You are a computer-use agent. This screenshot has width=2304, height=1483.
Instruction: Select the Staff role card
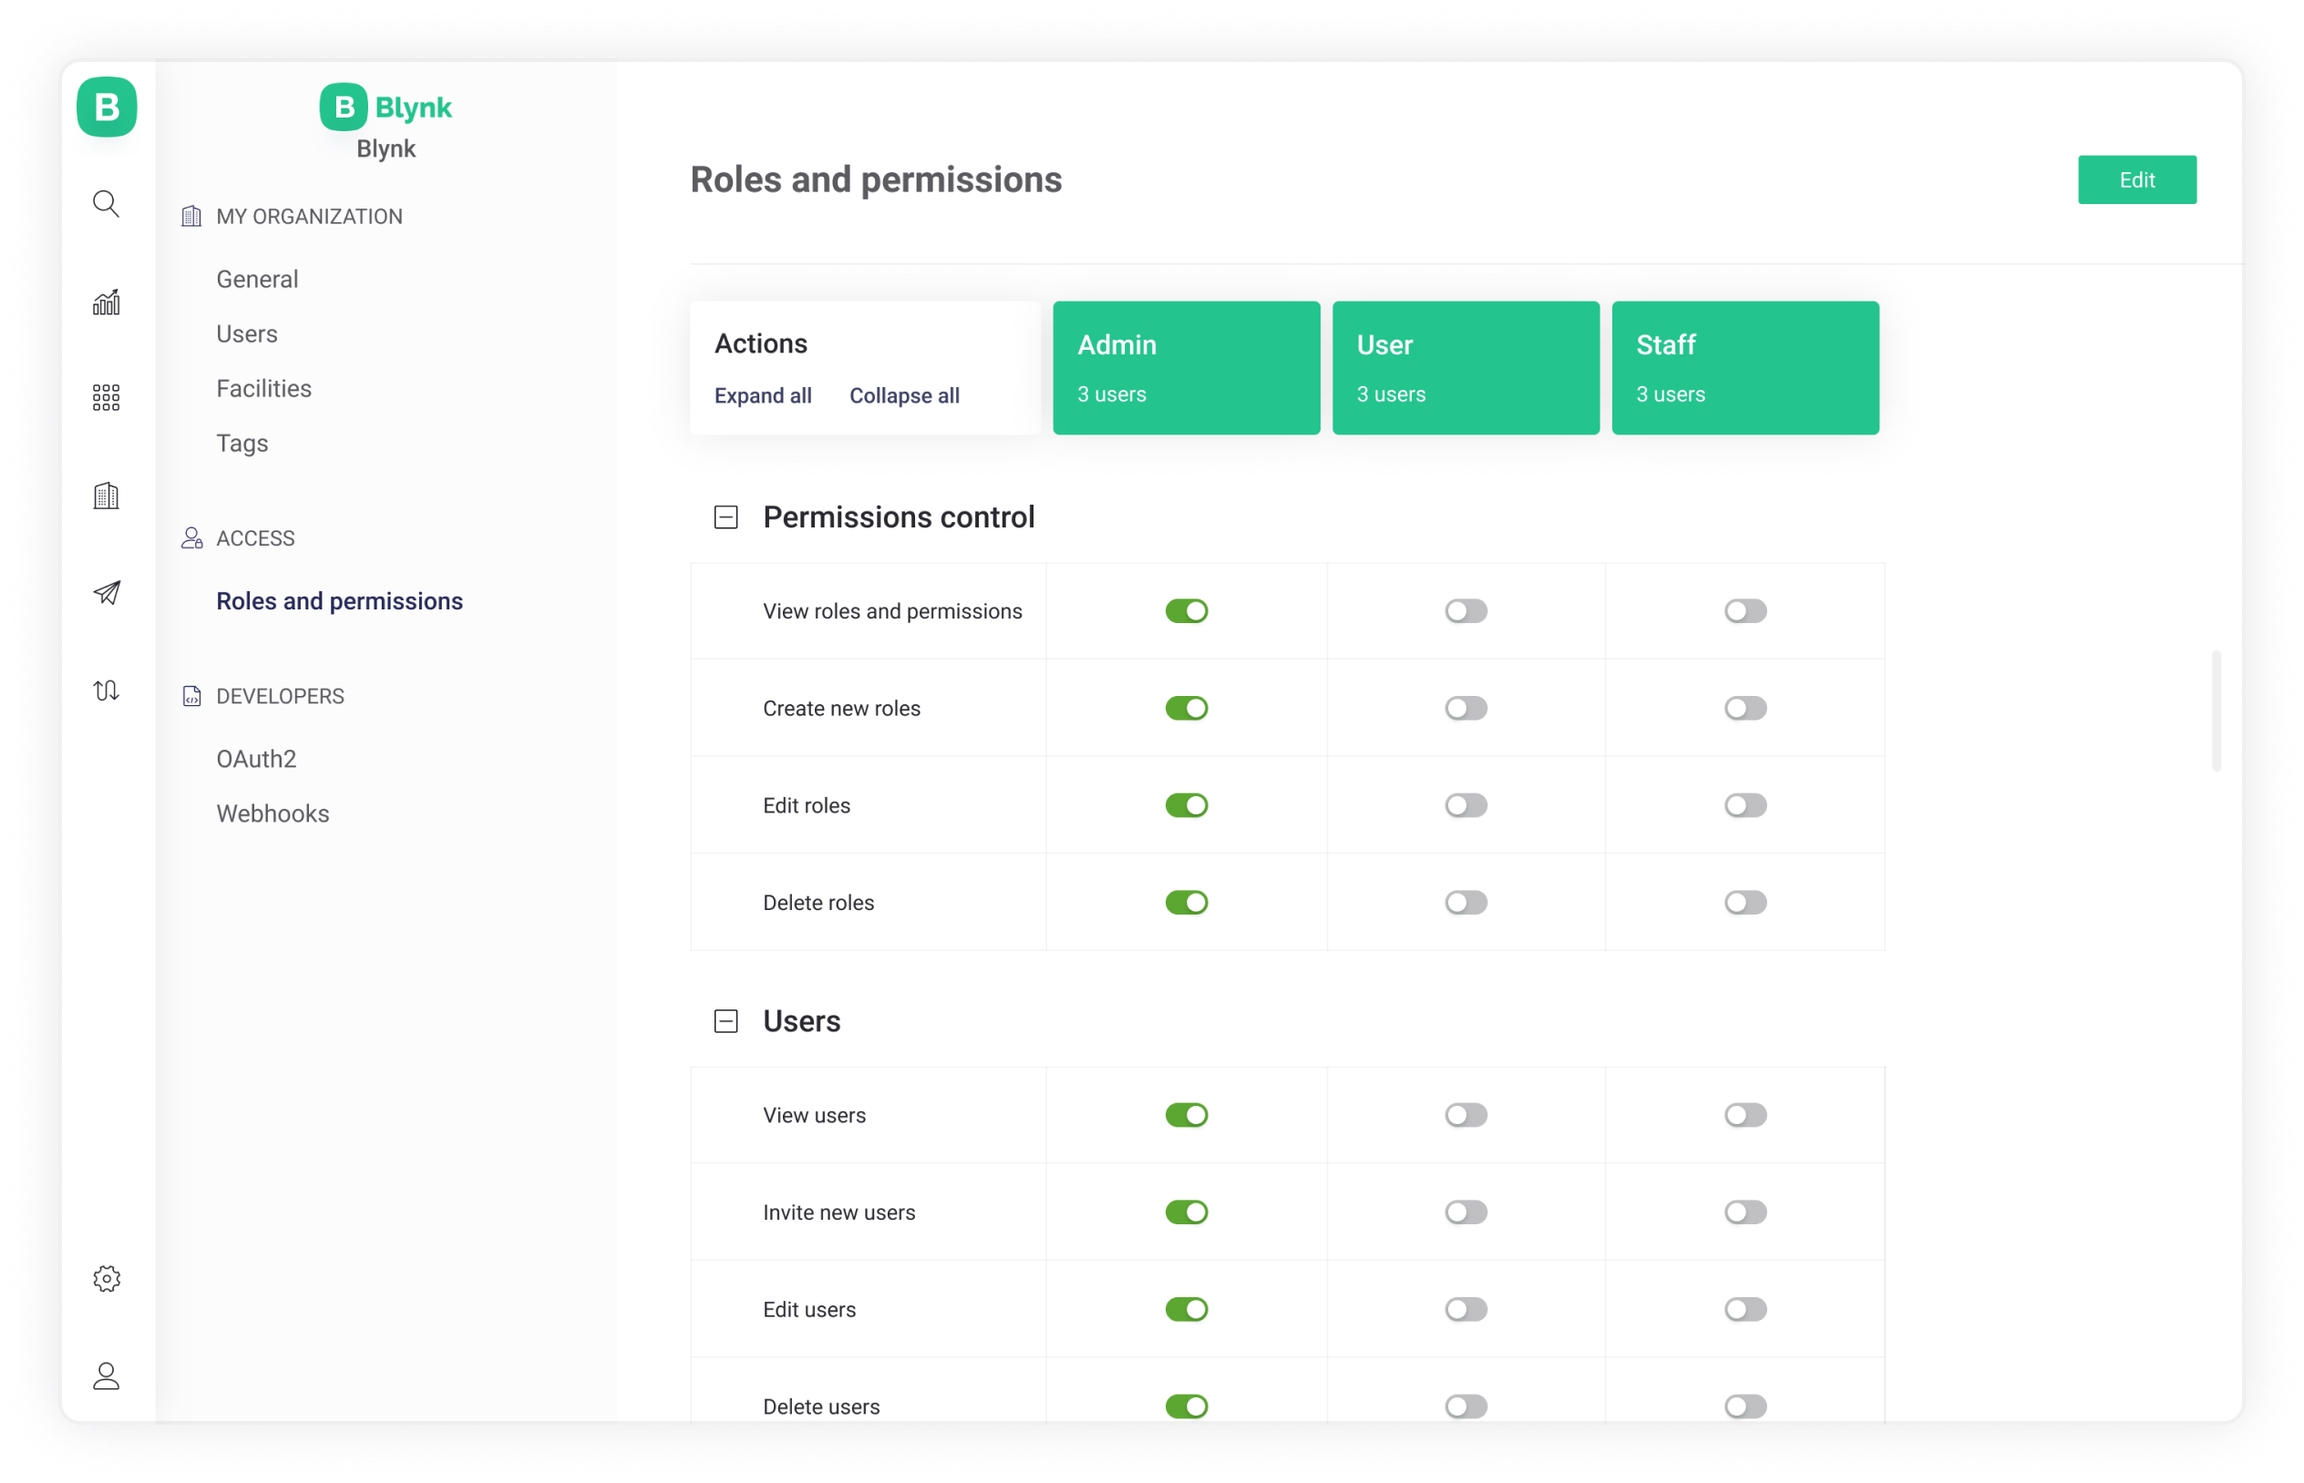[x=1744, y=368]
